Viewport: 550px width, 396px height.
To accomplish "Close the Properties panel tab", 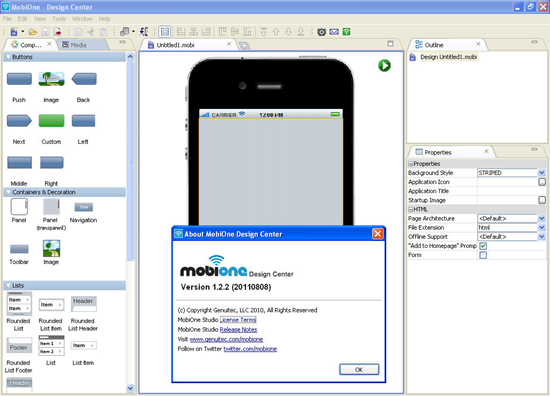I will tap(486, 152).
